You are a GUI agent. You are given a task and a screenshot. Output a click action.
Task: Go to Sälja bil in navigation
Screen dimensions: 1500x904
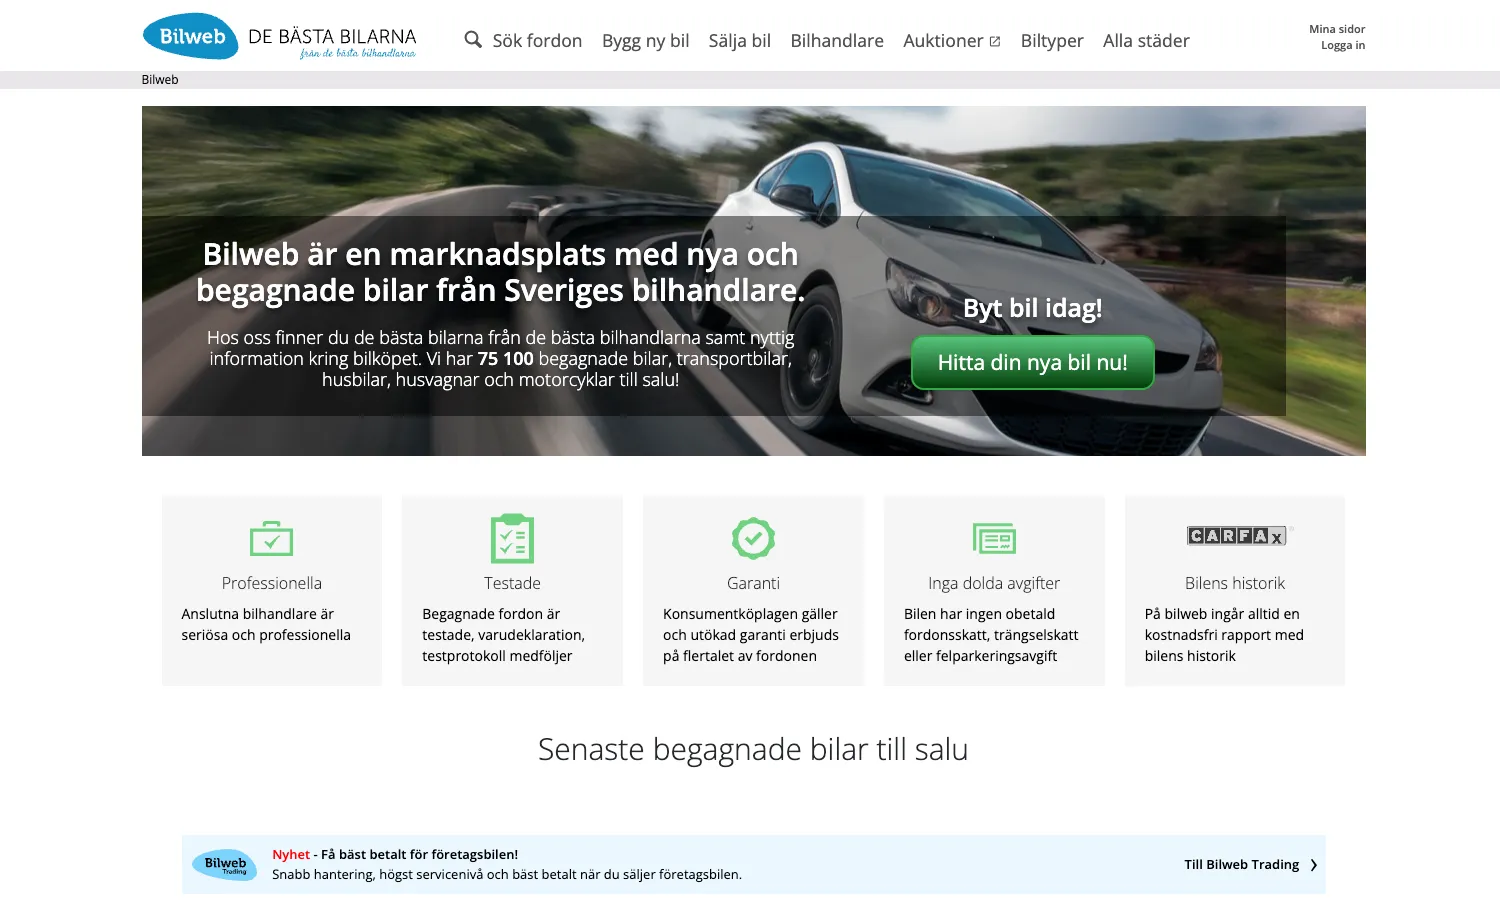(x=739, y=41)
